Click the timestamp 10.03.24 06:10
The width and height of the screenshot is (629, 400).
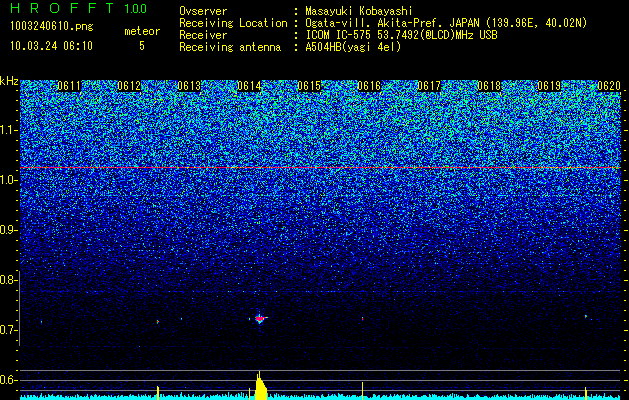click(51, 46)
